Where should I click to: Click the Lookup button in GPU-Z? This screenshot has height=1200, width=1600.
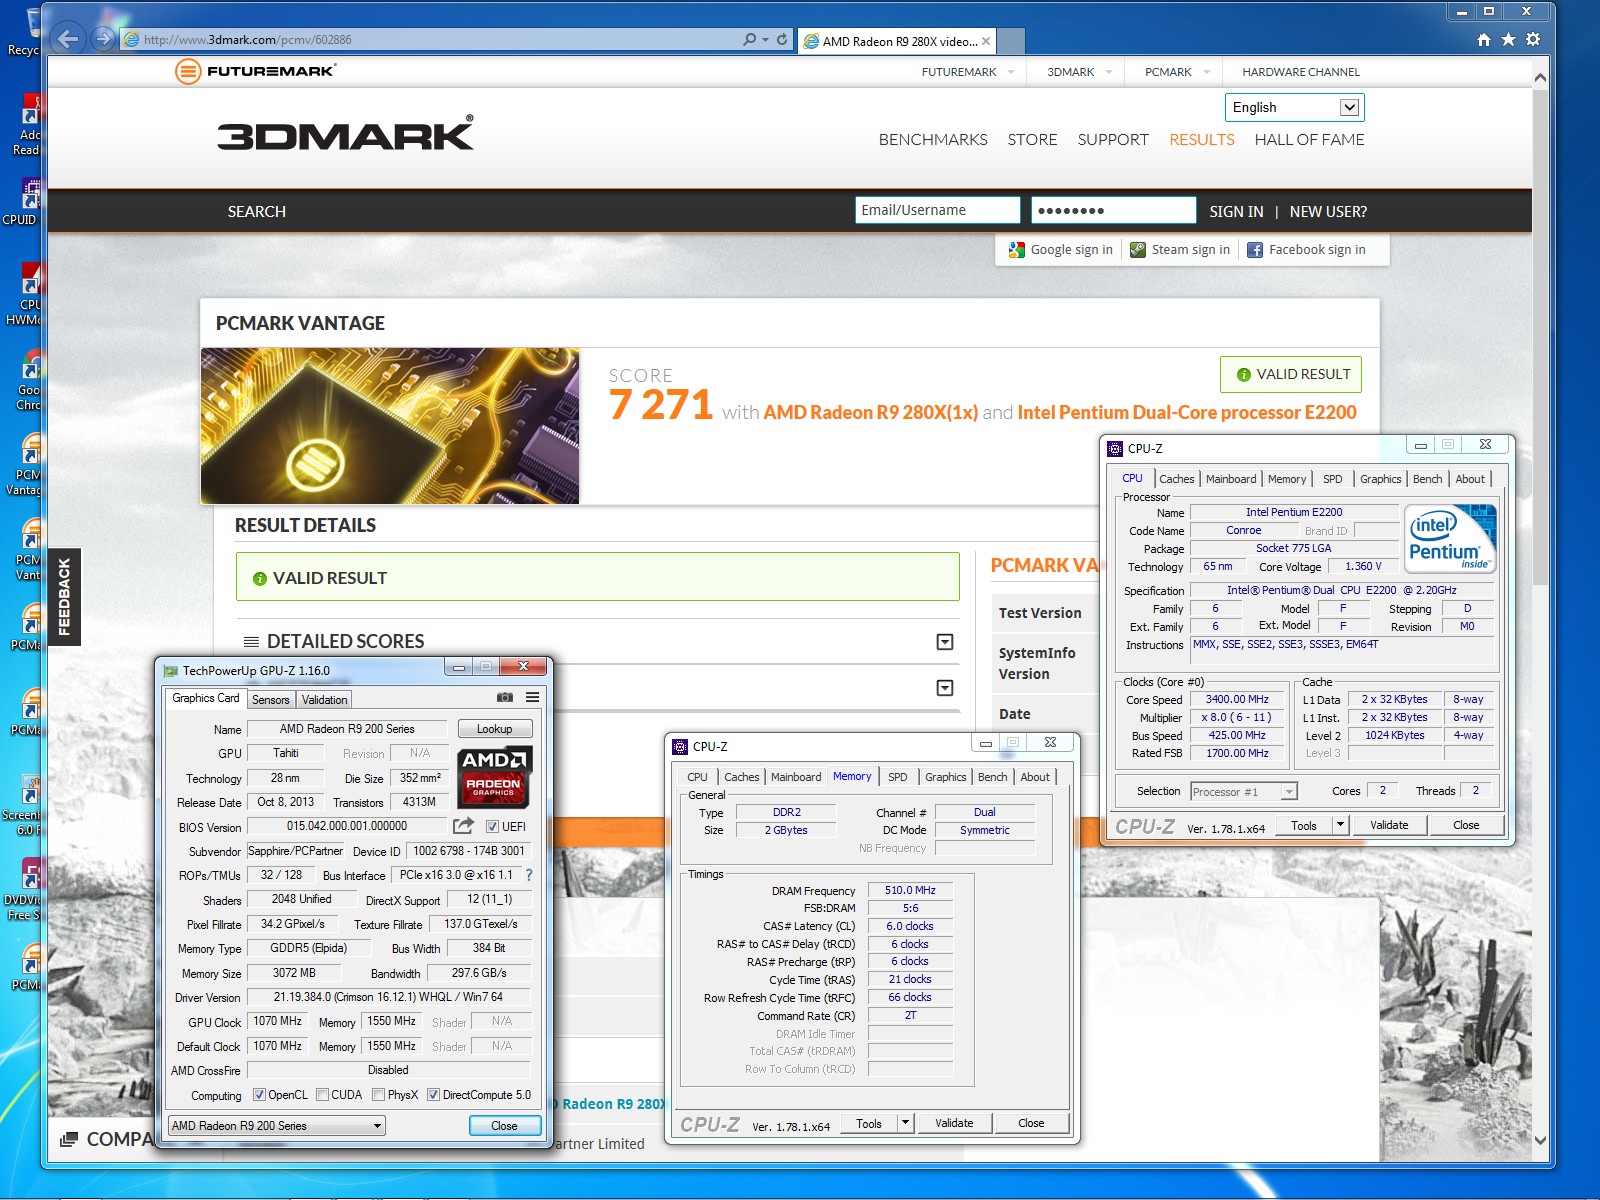[x=494, y=729]
